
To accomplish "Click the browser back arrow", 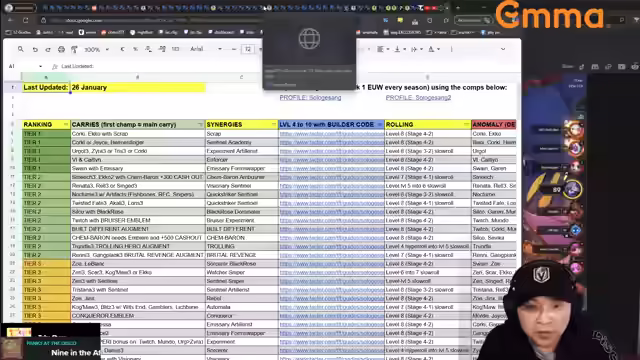I will tap(10, 20).
